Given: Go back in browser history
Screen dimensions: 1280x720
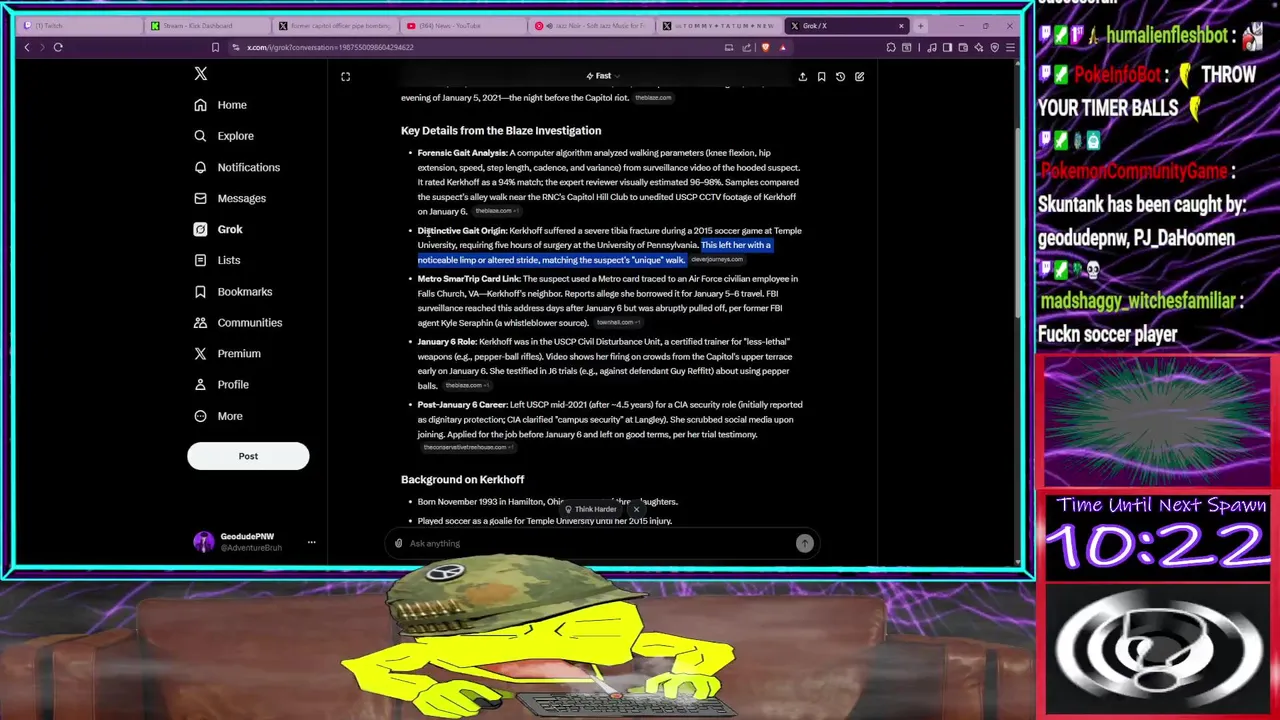Looking at the screenshot, I should tap(27, 47).
